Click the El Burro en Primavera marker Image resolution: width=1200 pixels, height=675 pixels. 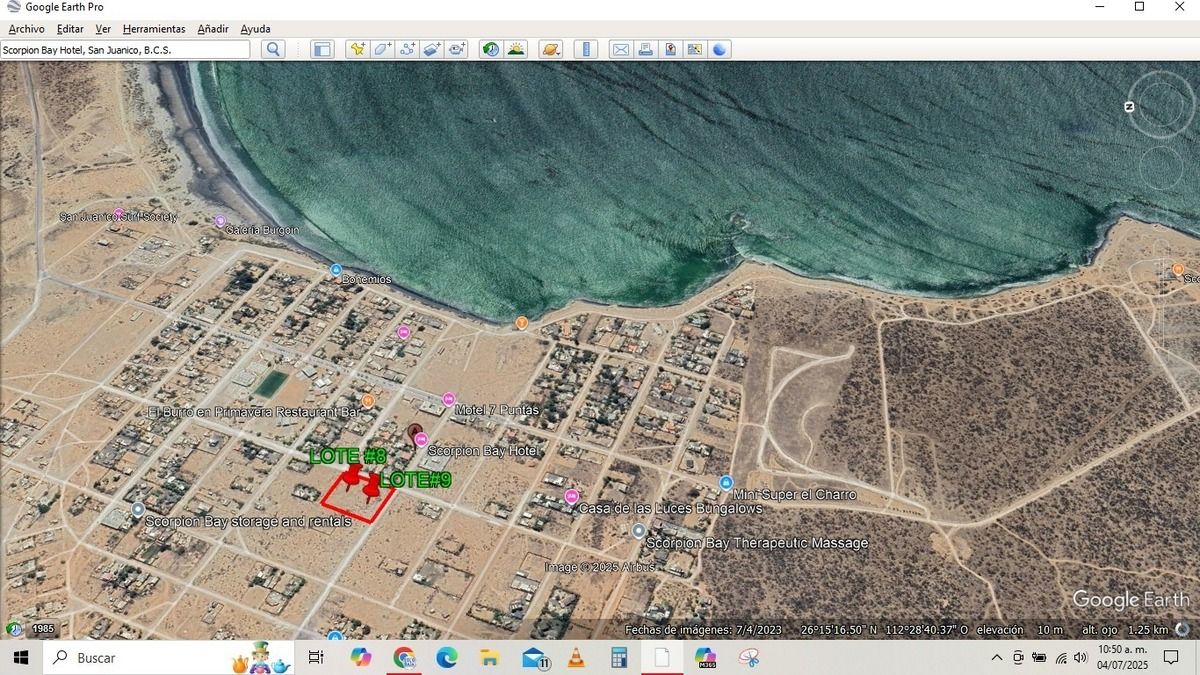[368, 400]
